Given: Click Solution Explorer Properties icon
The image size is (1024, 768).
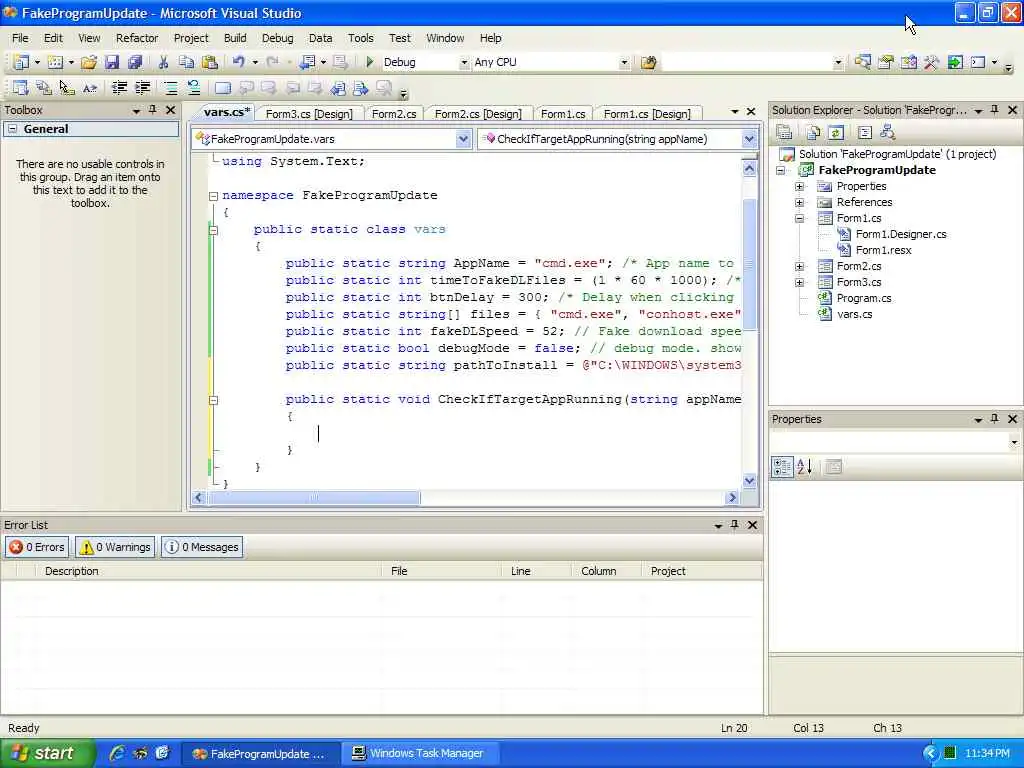Looking at the screenshot, I should pyautogui.click(x=784, y=133).
